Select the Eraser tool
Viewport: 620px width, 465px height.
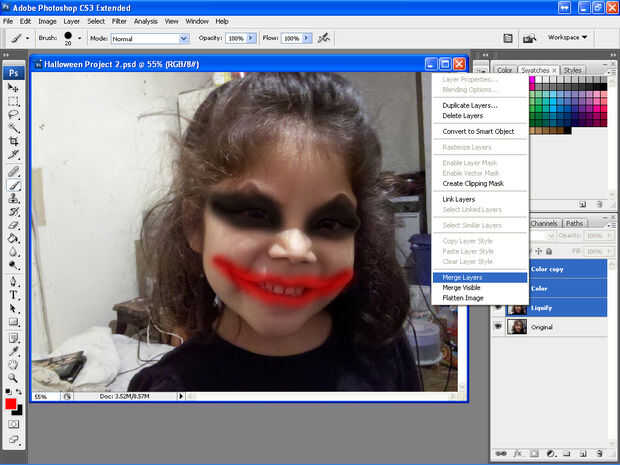pyautogui.click(x=13, y=225)
